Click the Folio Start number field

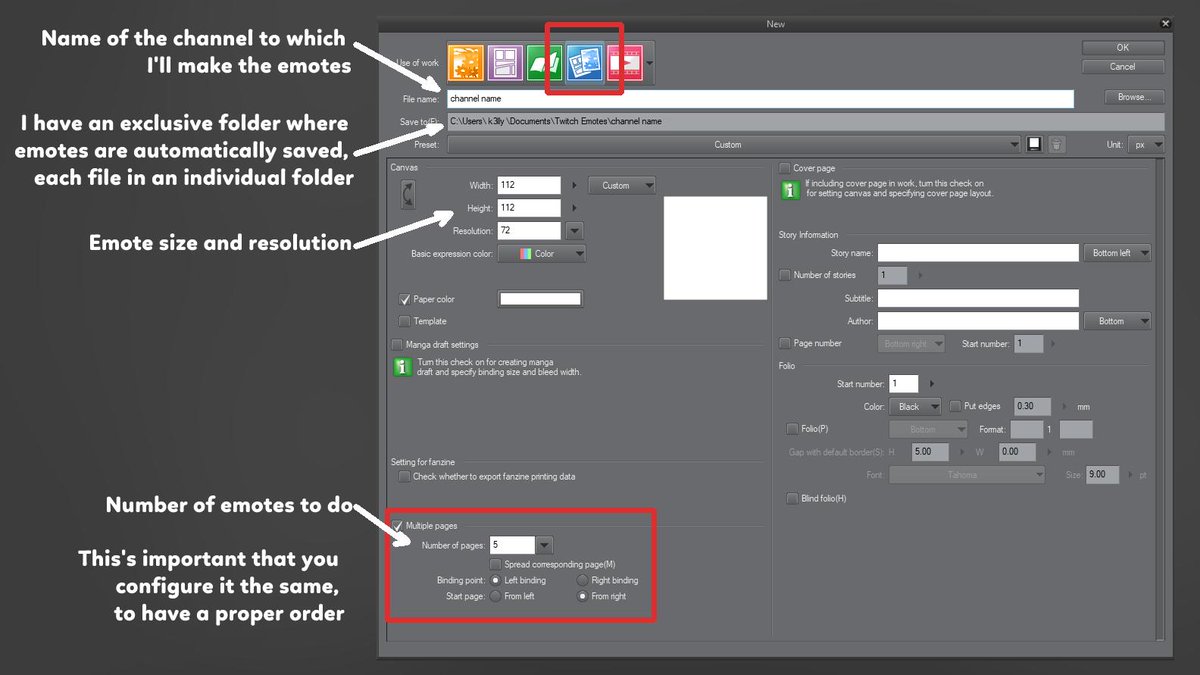(904, 383)
